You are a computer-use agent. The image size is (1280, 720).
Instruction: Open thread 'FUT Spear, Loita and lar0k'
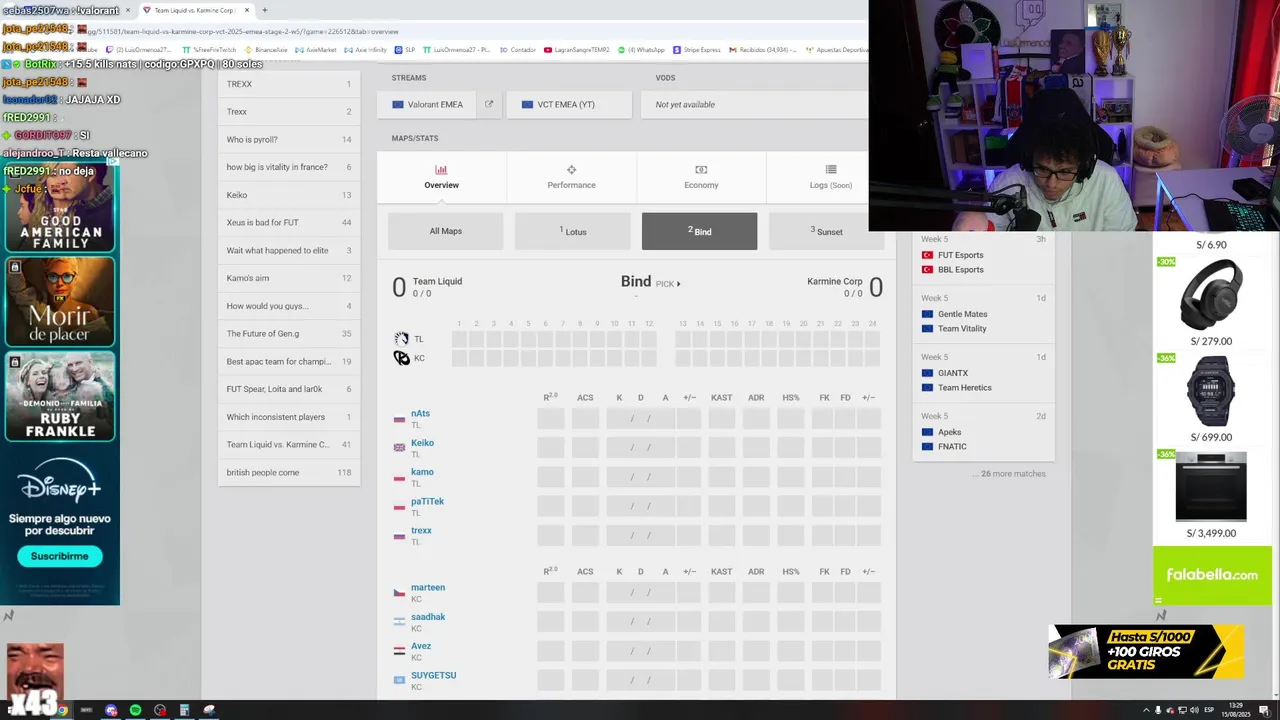(289, 389)
